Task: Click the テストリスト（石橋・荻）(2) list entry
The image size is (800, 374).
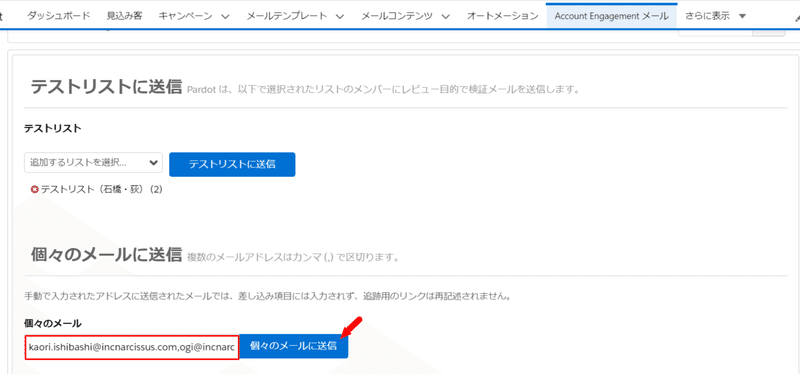Action: tap(102, 190)
